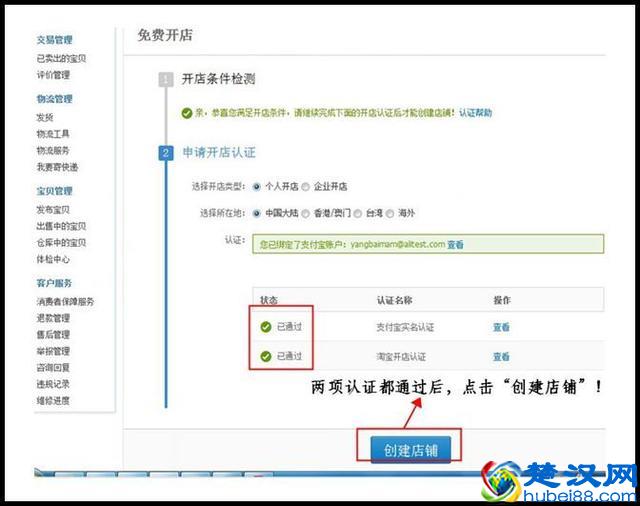The width and height of the screenshot is (640, 506).
Task: Open 我要寄快递 sidebar link
Action: 57,167
